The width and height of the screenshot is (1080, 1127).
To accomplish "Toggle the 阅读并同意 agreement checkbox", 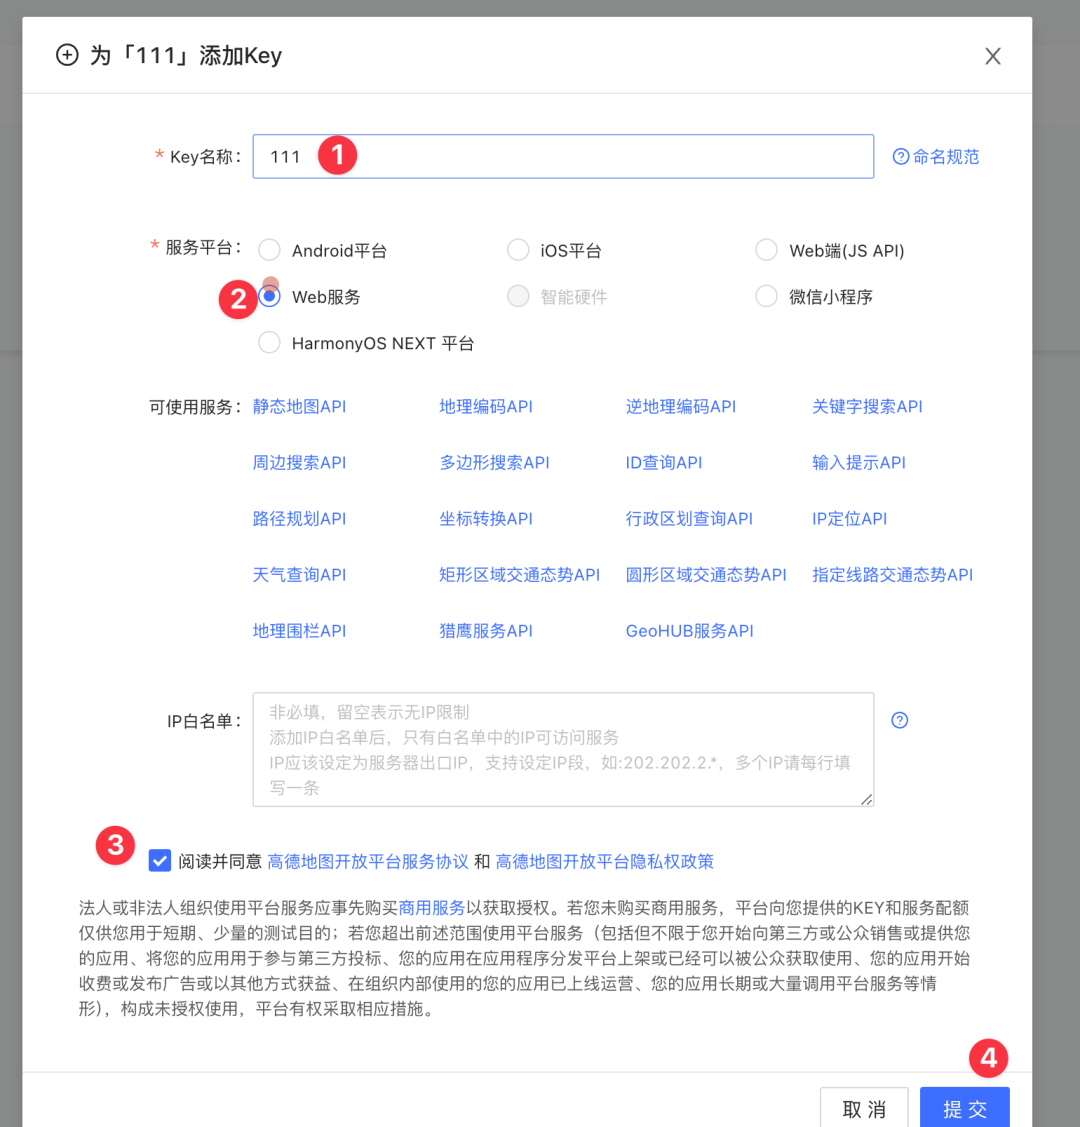I will [x=160, y=860].
